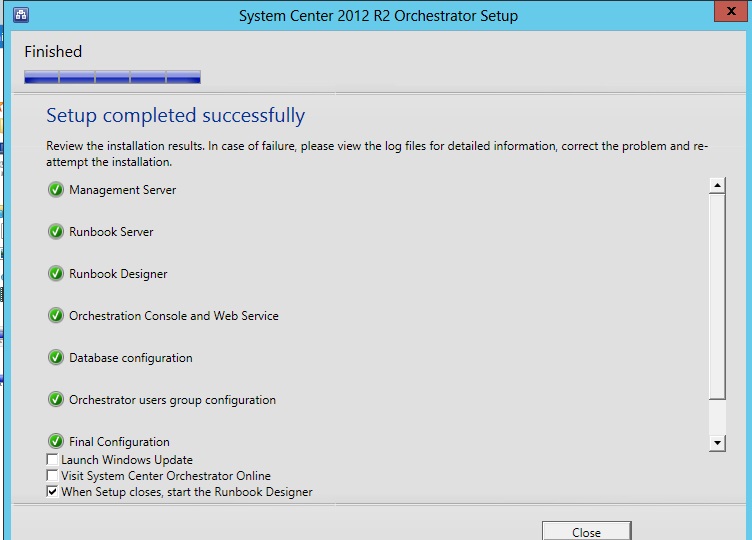Check Visit System Center Orchestrator Online
This screenshot has width=752, height=540.
coord(52,476)
